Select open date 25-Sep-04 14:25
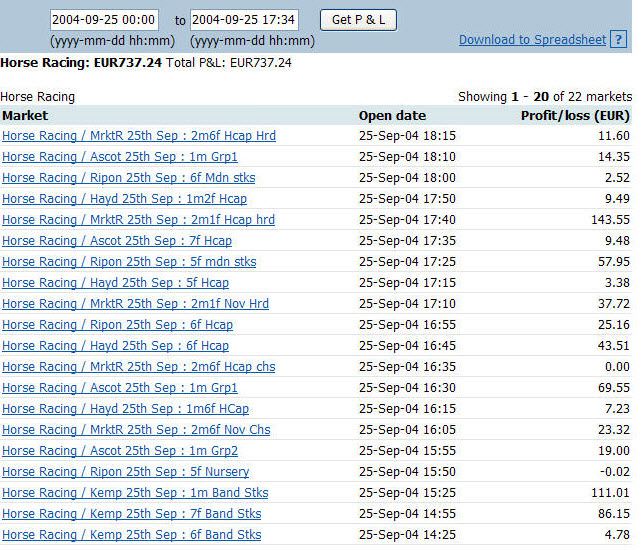 pos(407,535)
